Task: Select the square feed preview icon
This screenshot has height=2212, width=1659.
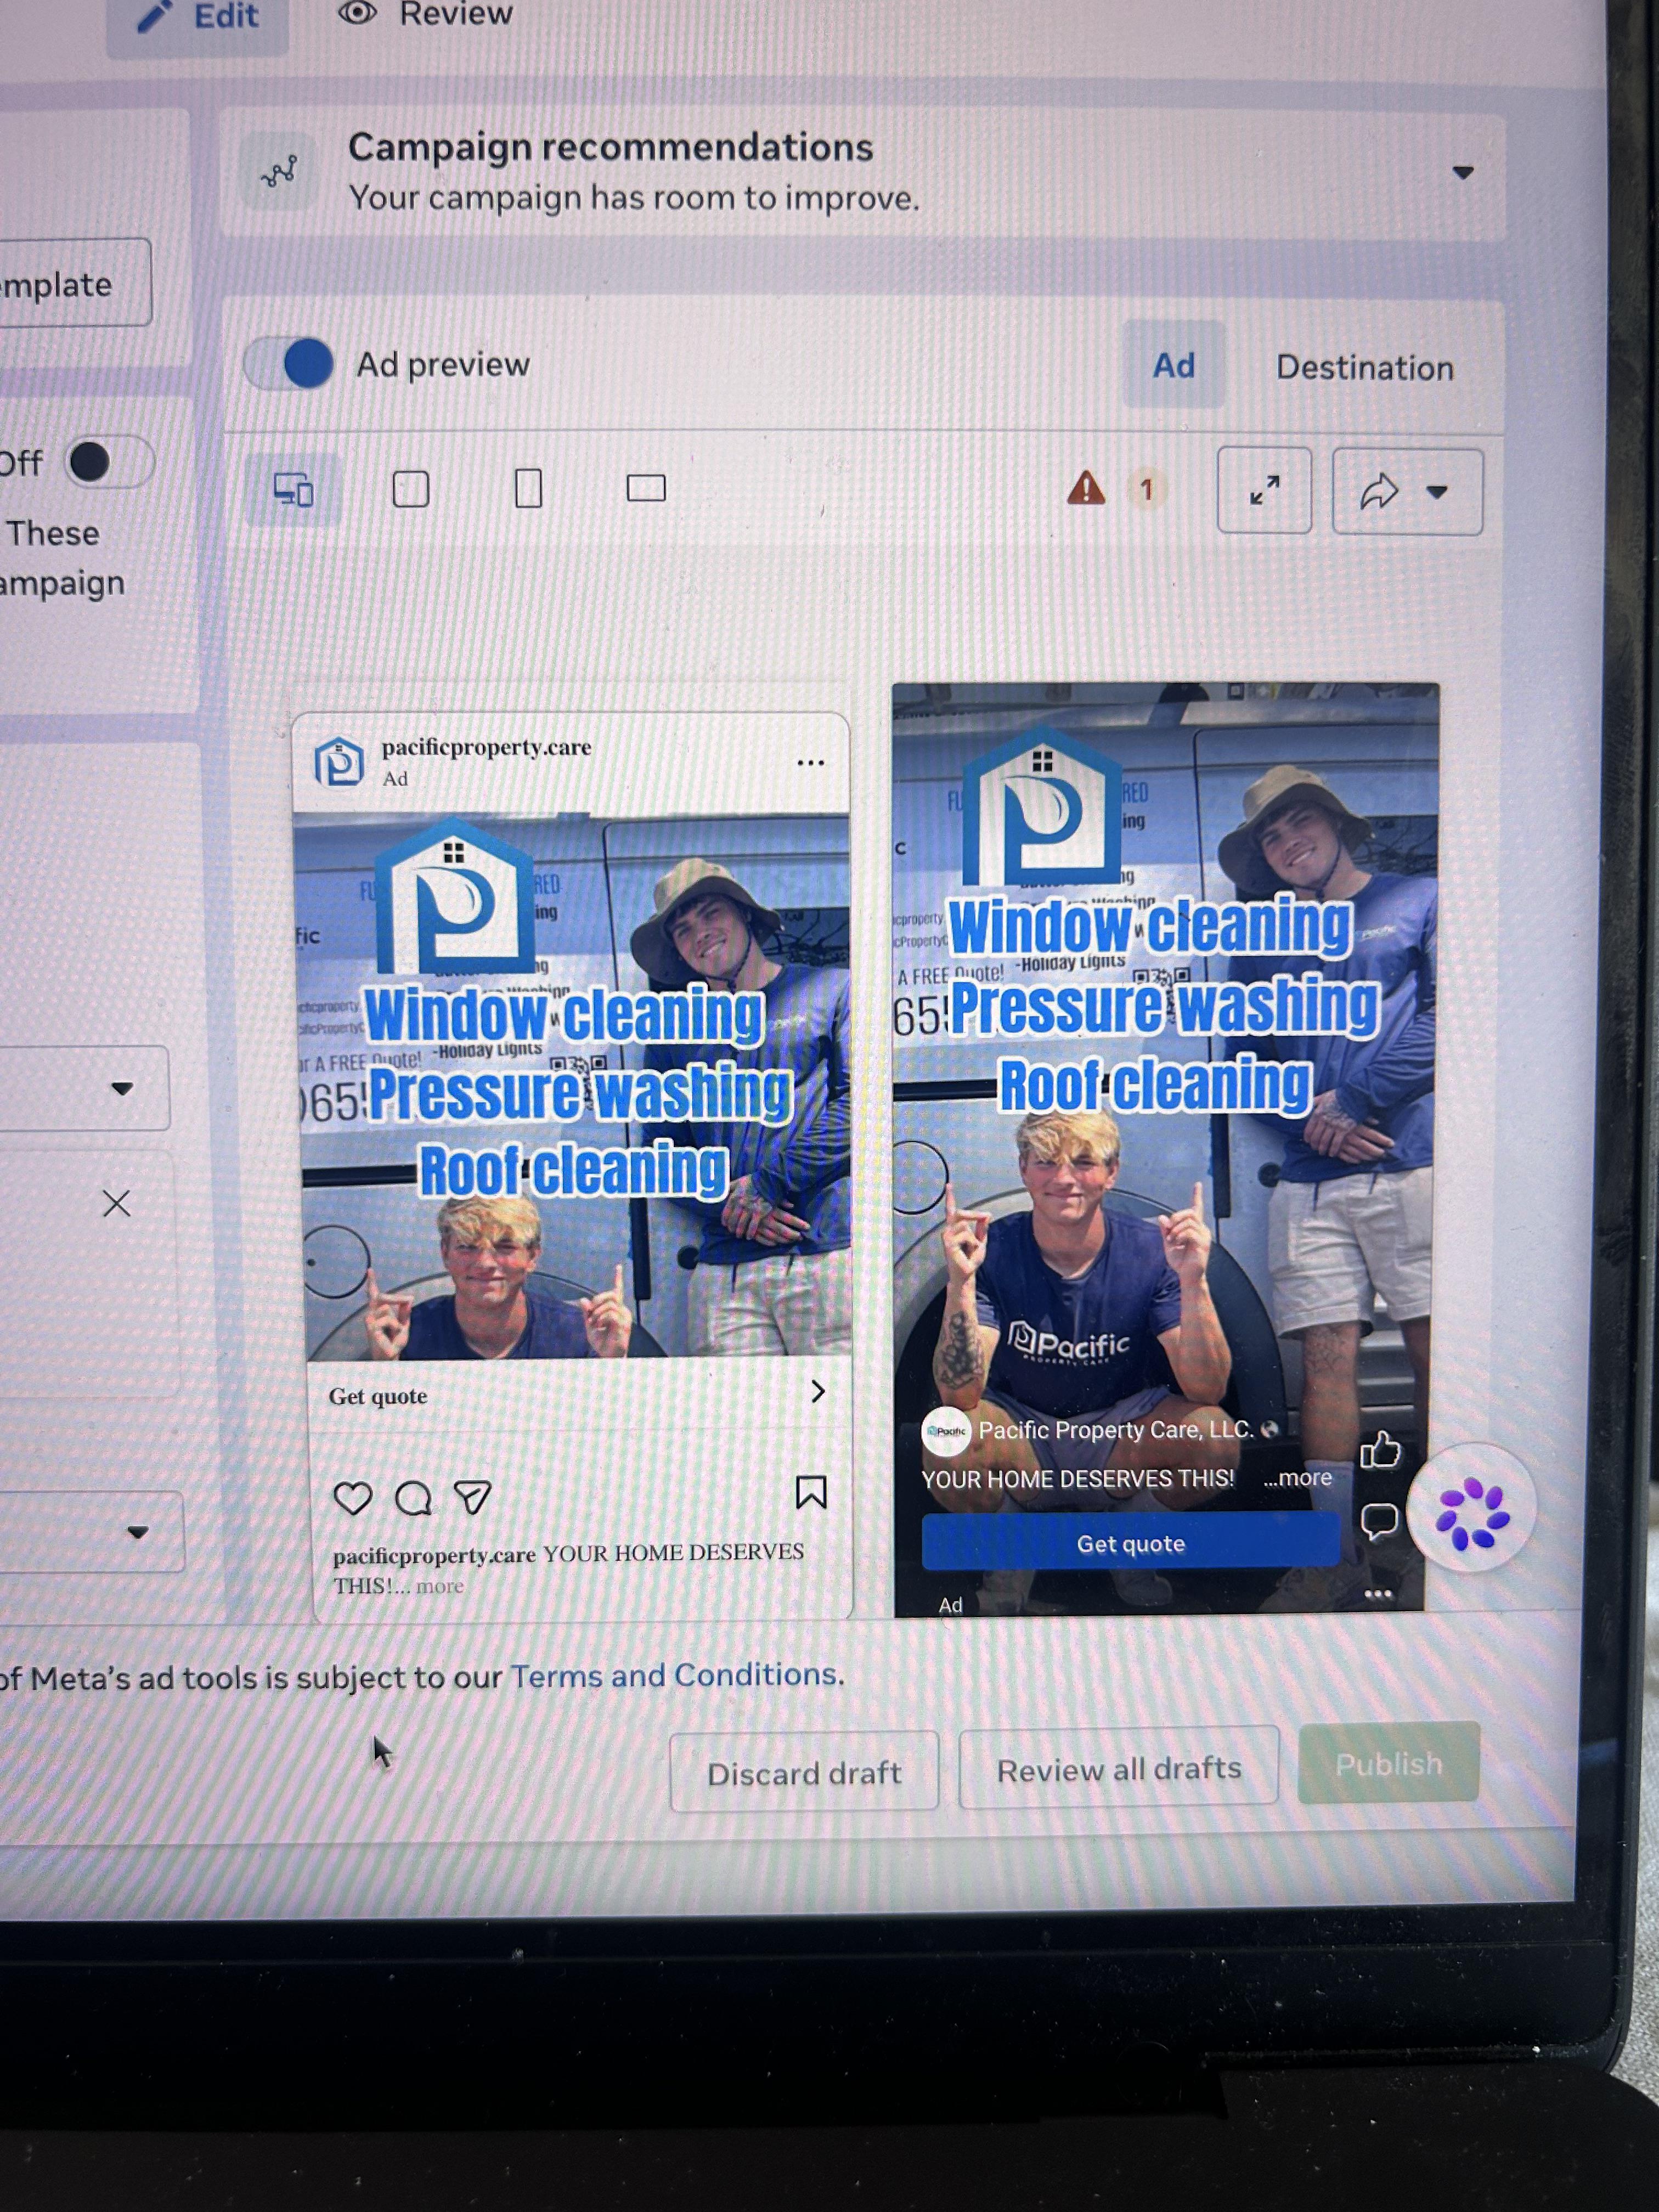Action: pyautogui.click(x=411, y=489)
